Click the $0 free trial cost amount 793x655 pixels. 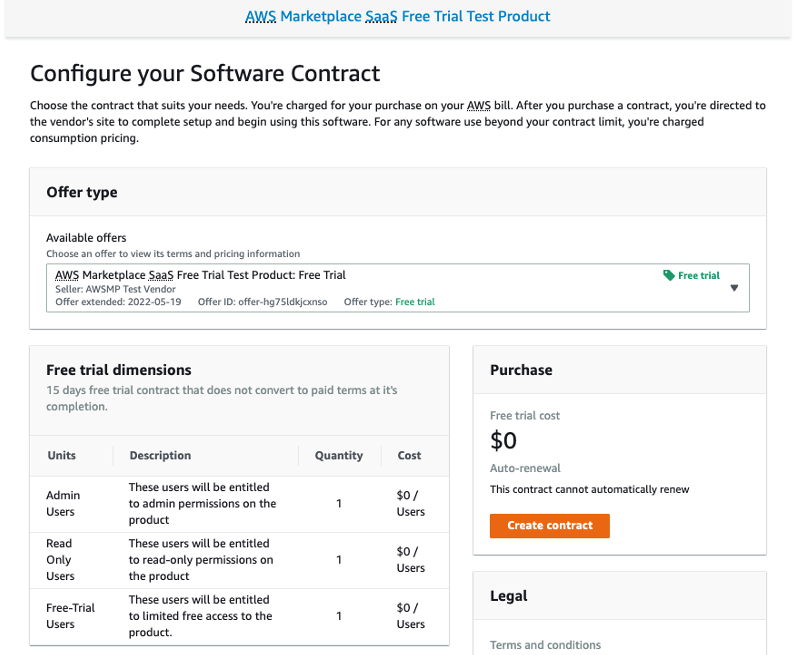(x=503, y=440)
